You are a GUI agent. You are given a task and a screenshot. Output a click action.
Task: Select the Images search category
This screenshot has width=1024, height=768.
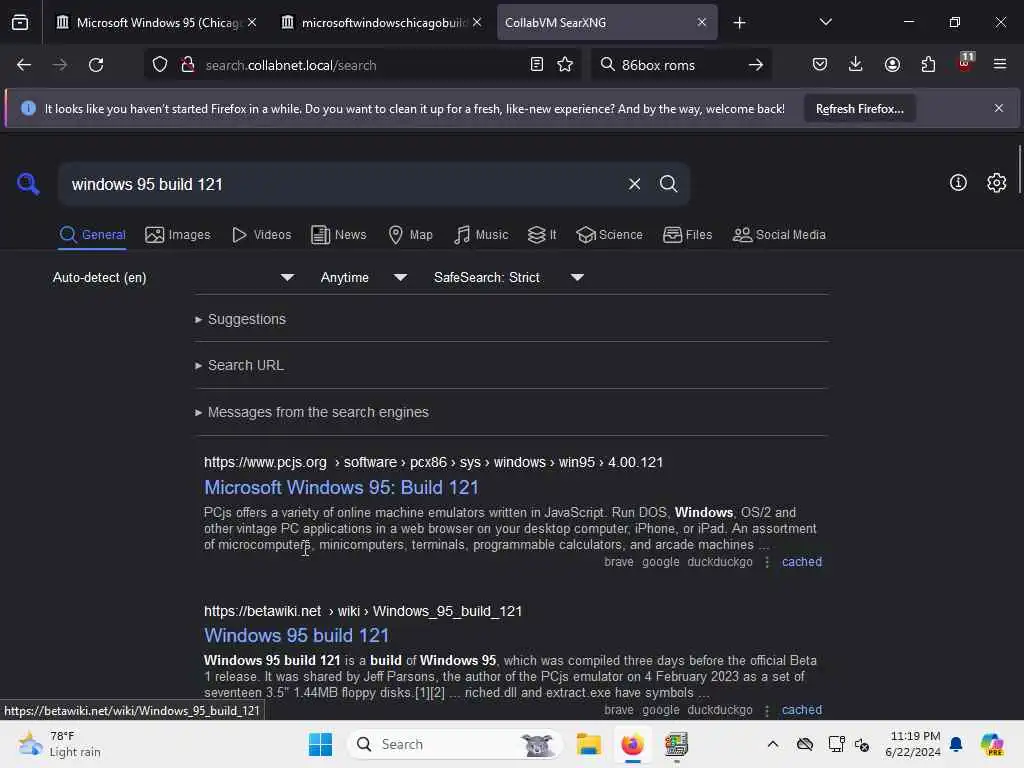[x=178, y=234]
